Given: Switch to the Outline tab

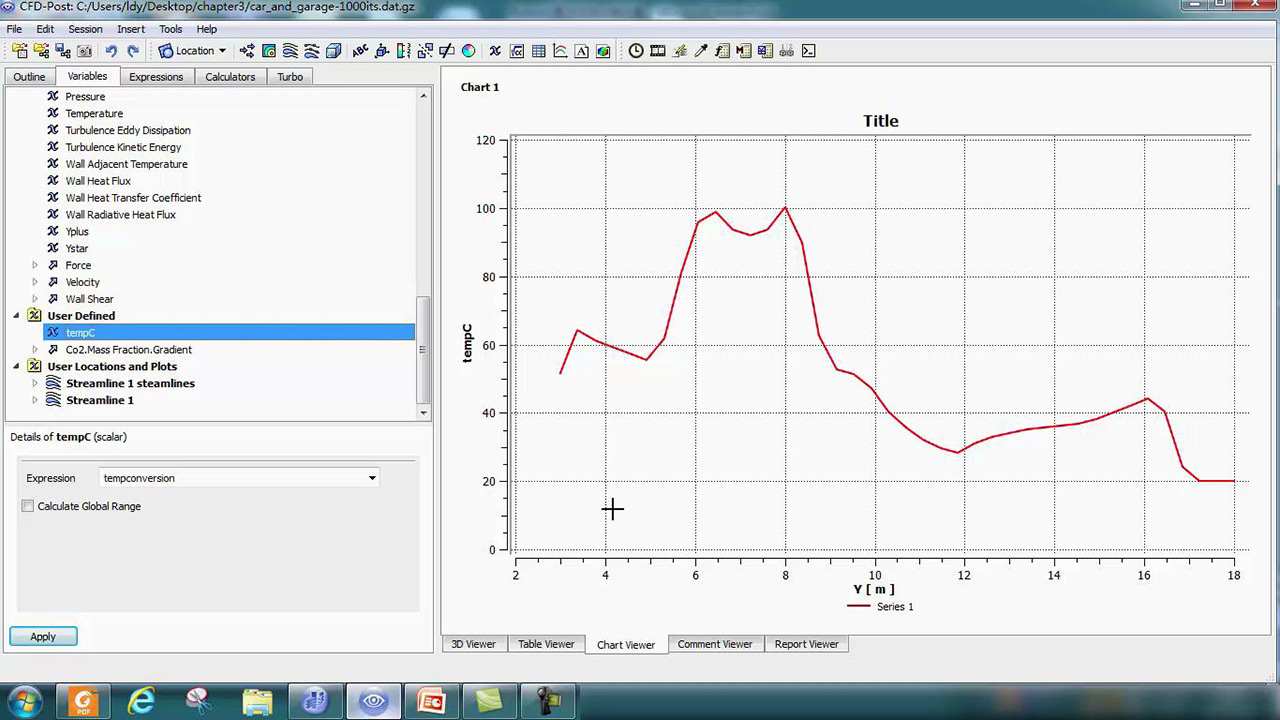Looking at the screenshot, I should click(29, 77).
